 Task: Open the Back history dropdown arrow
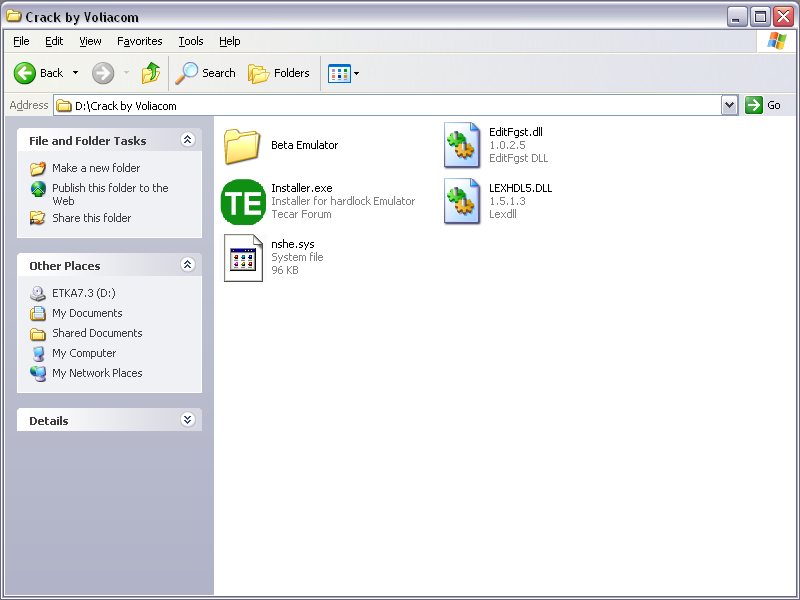pos(75,73)
